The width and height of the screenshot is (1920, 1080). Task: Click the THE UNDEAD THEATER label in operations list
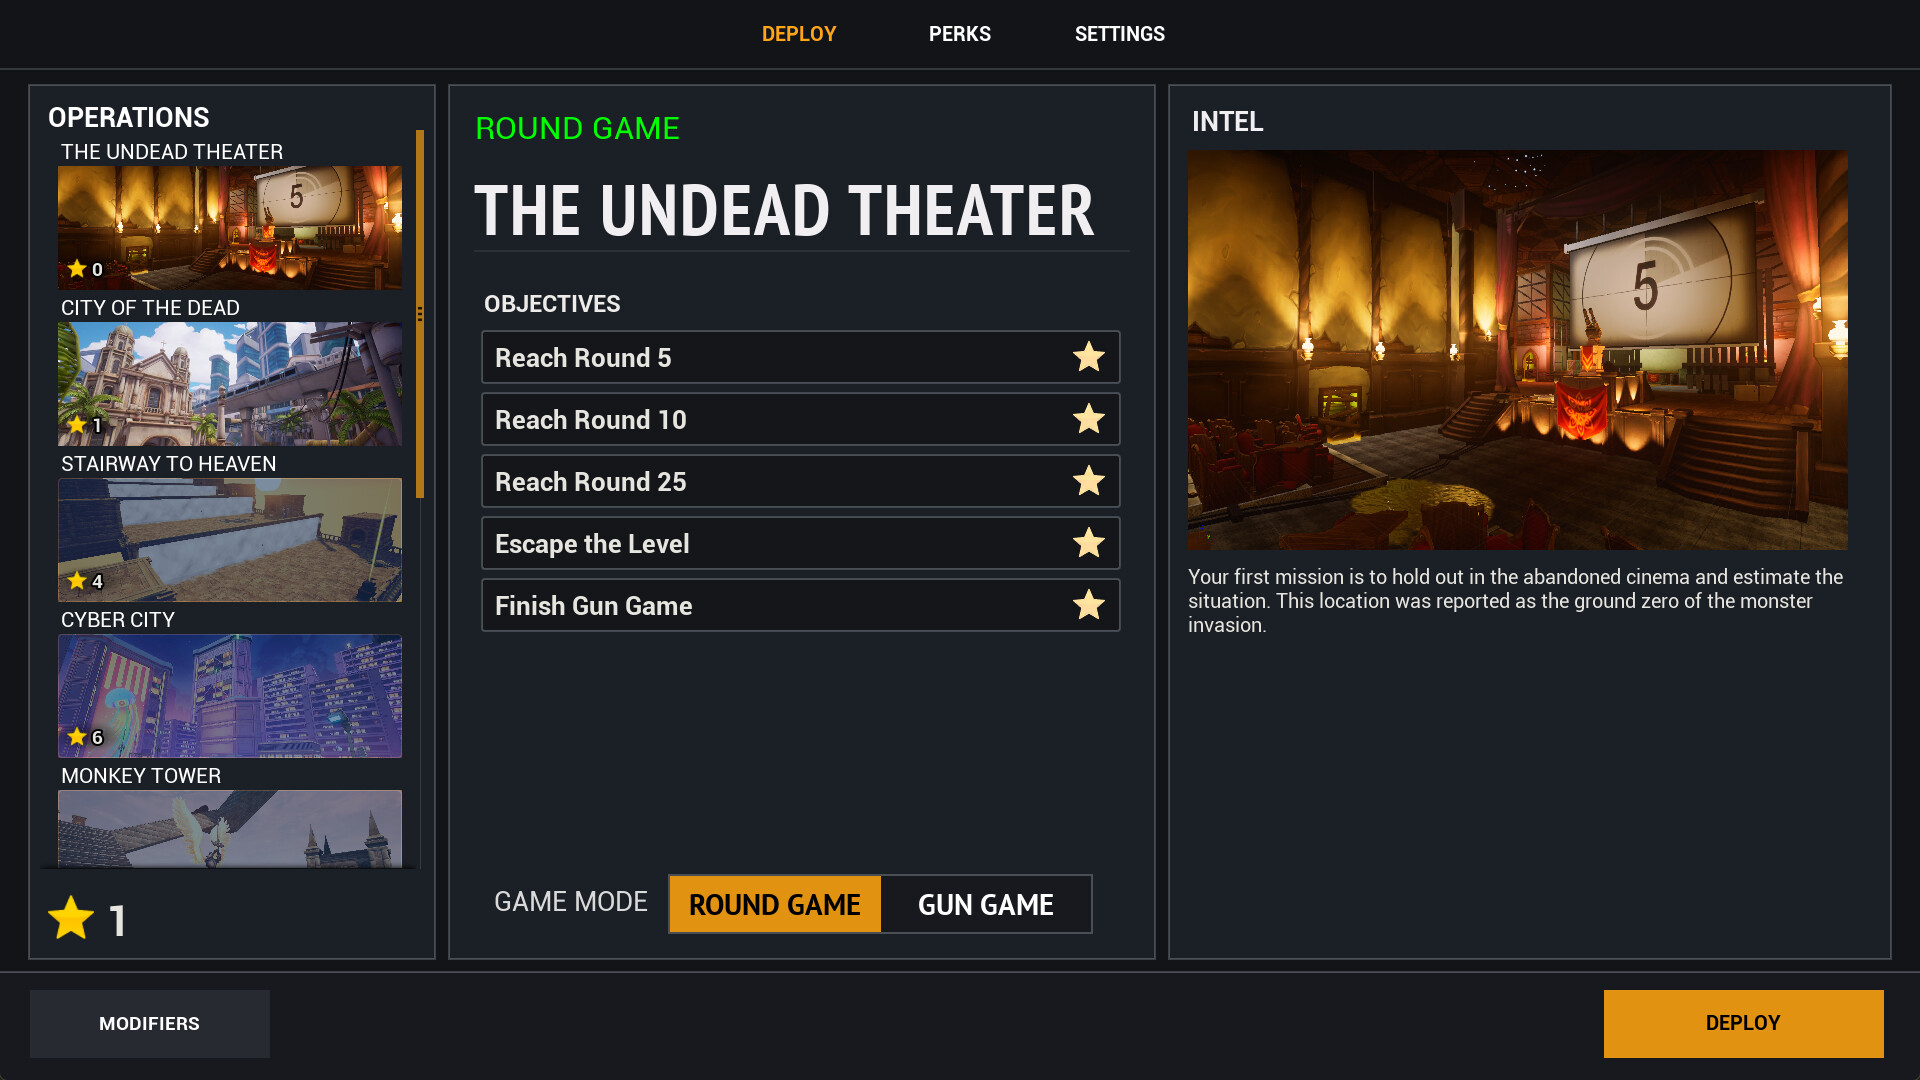pyautogui.click(x=172, y=152)
